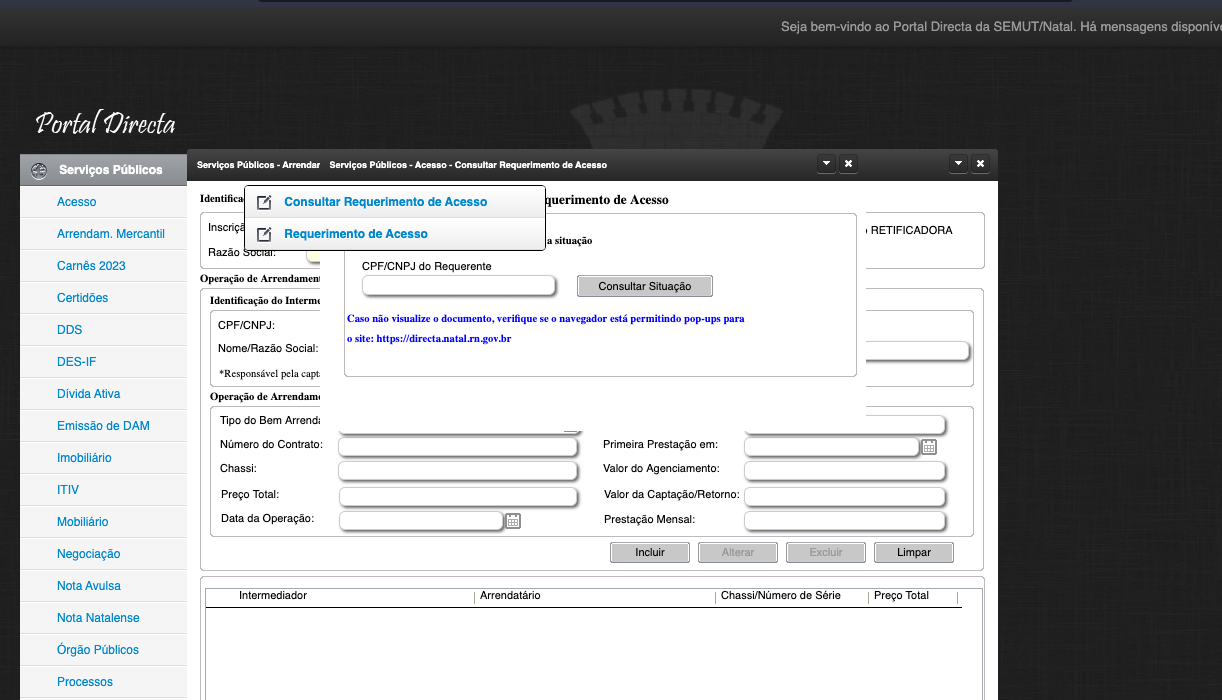This screenshot has width=1222, height=700.
Task: Click the Alterar button
Action: coord(738,552)
